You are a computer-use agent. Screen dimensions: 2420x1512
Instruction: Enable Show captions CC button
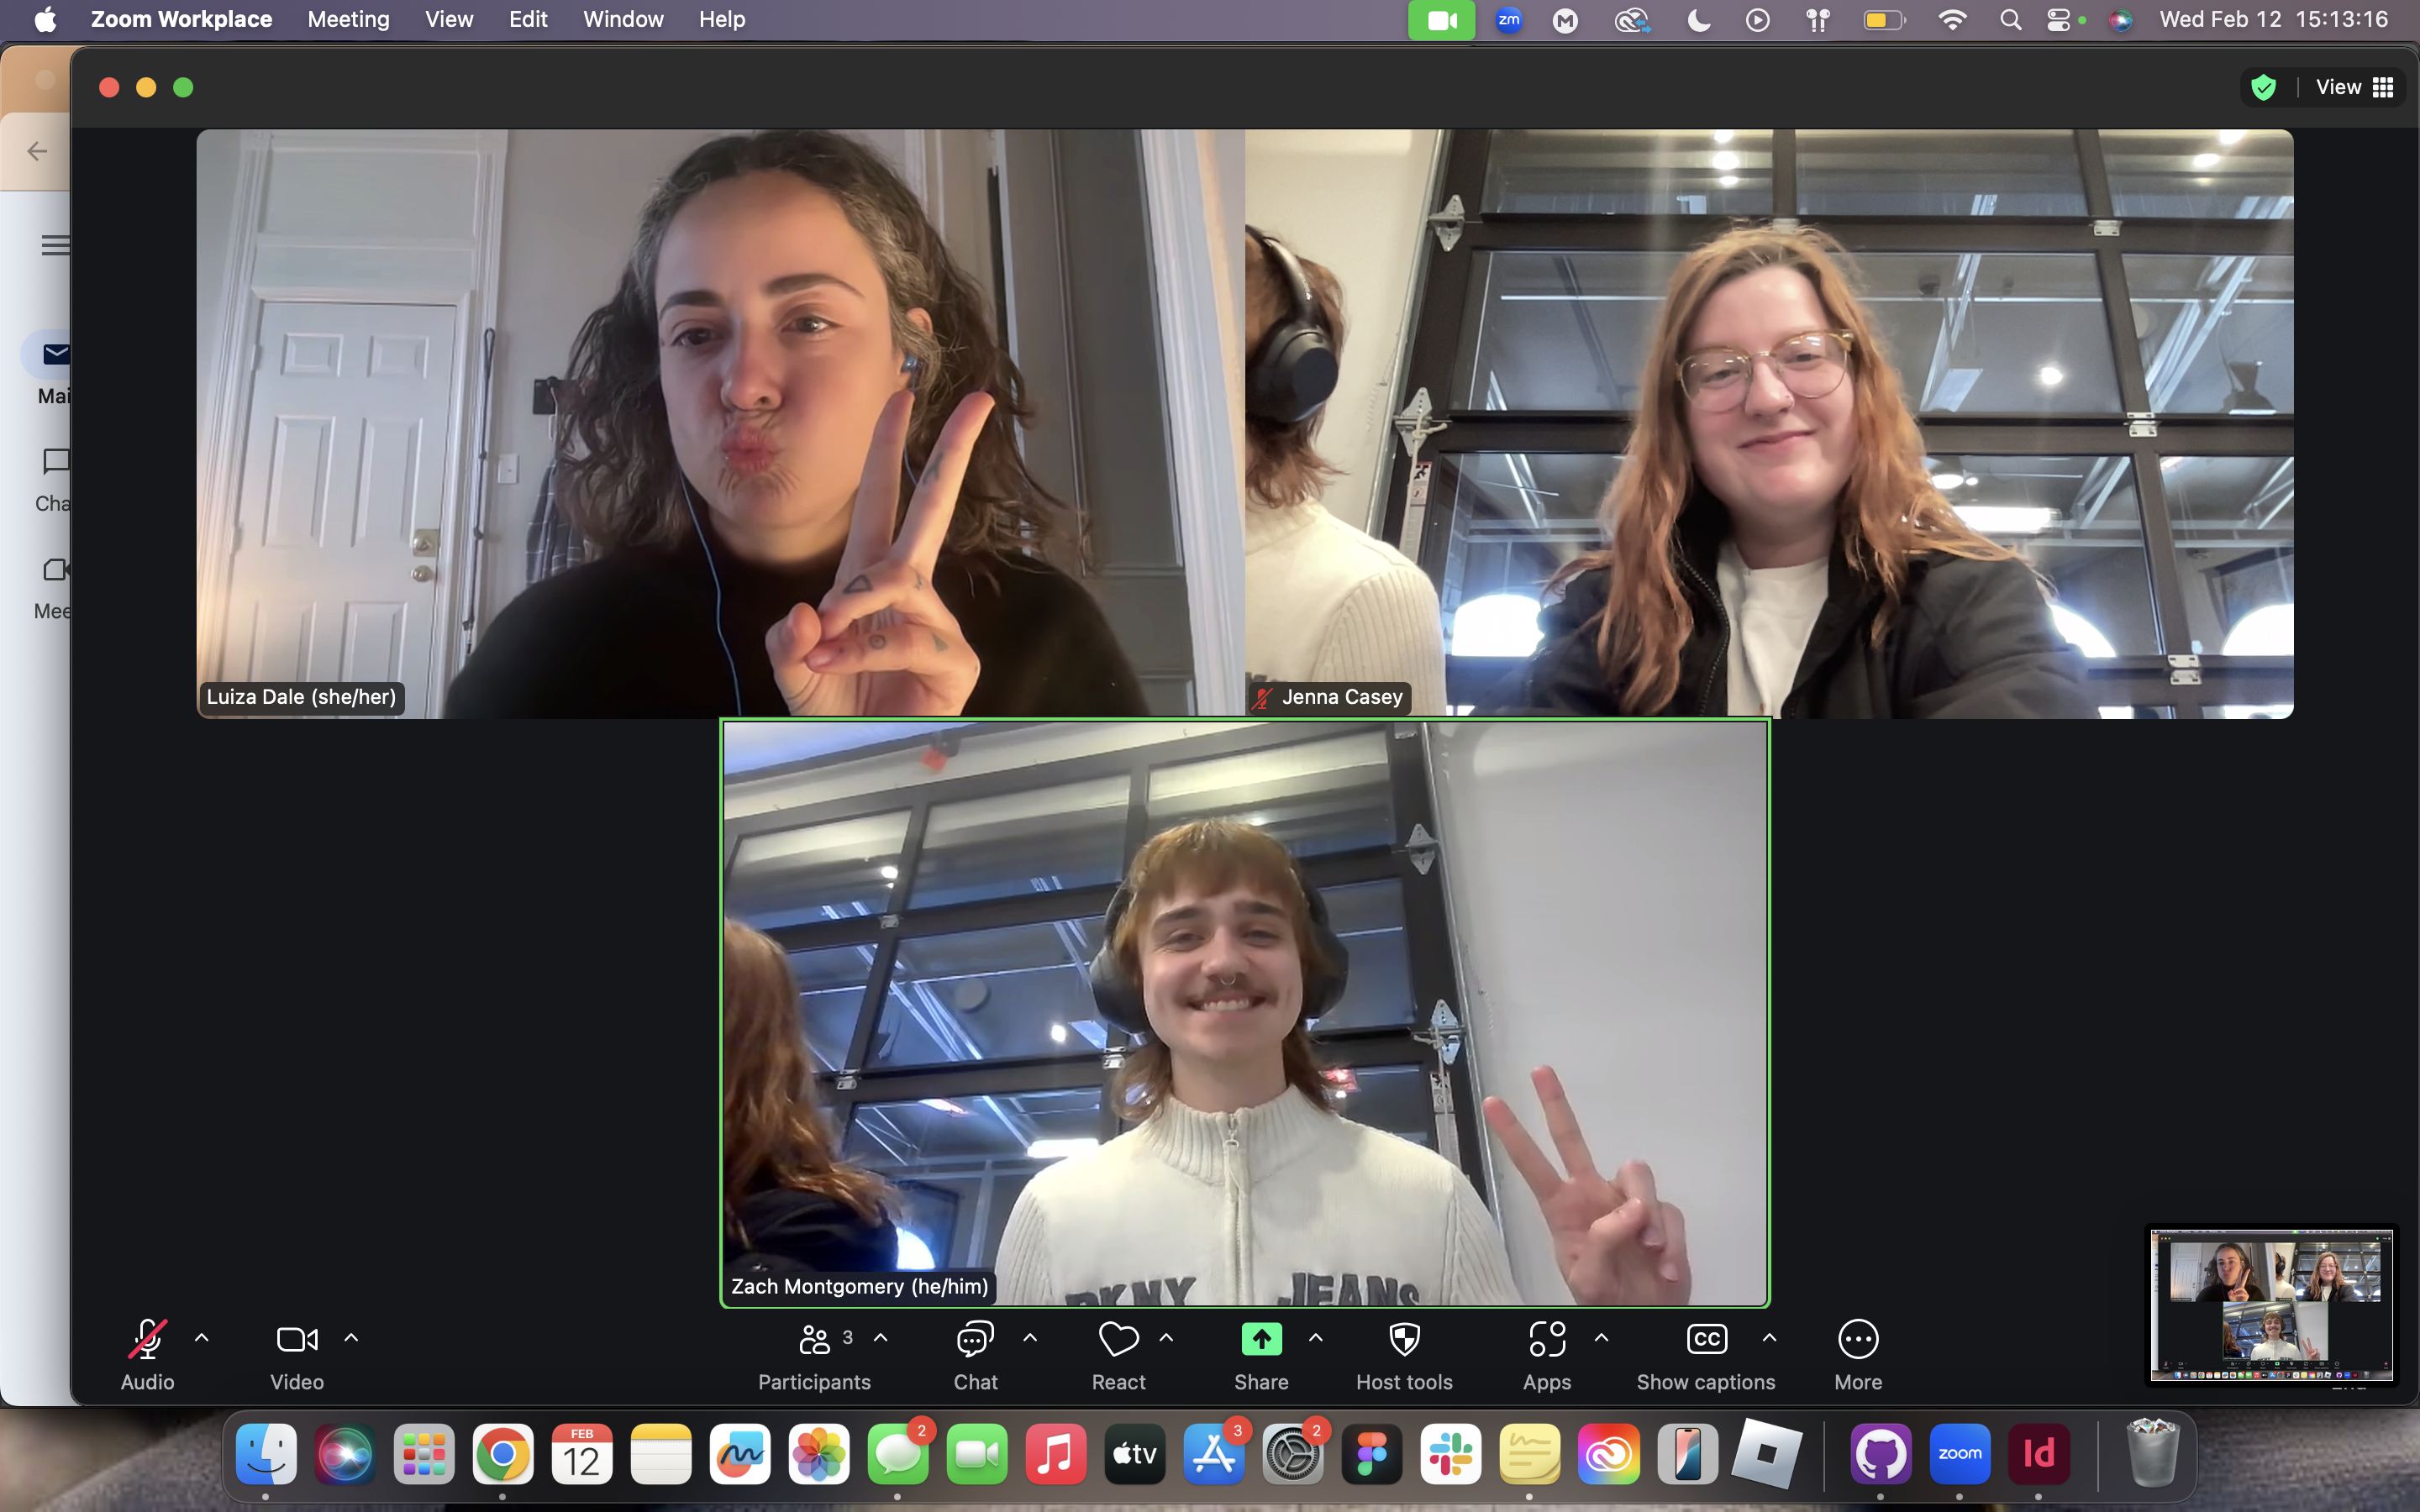(x=1706, y=1340)
